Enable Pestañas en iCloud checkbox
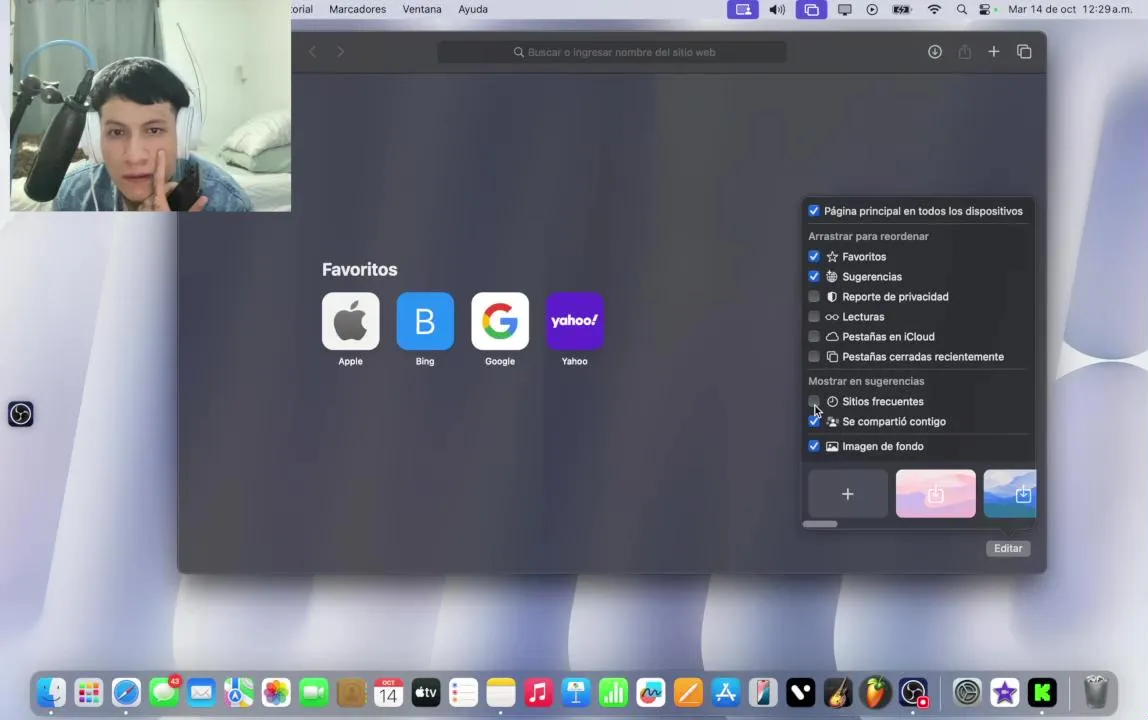The height and width of the screenshot is (720, 1148). (x=814, y=336)
